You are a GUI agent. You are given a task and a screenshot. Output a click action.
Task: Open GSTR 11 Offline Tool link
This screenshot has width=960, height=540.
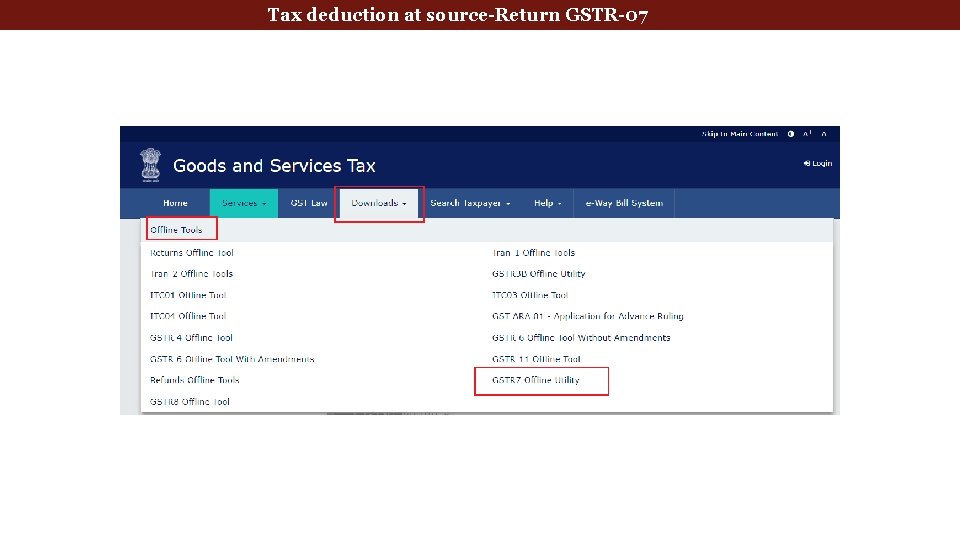pyautogui.click(x=536, y=359)
